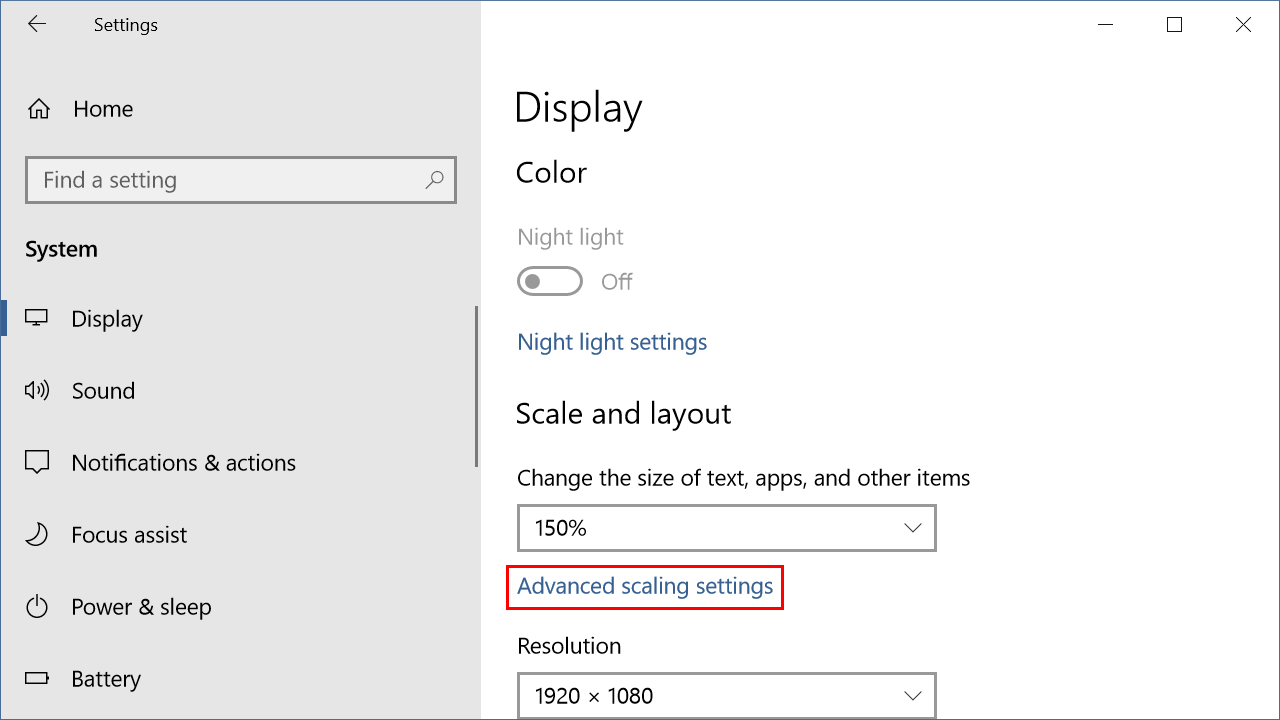Open the 150% scale dropdown
The image size is (1280, 720).
tap(726, 528)
